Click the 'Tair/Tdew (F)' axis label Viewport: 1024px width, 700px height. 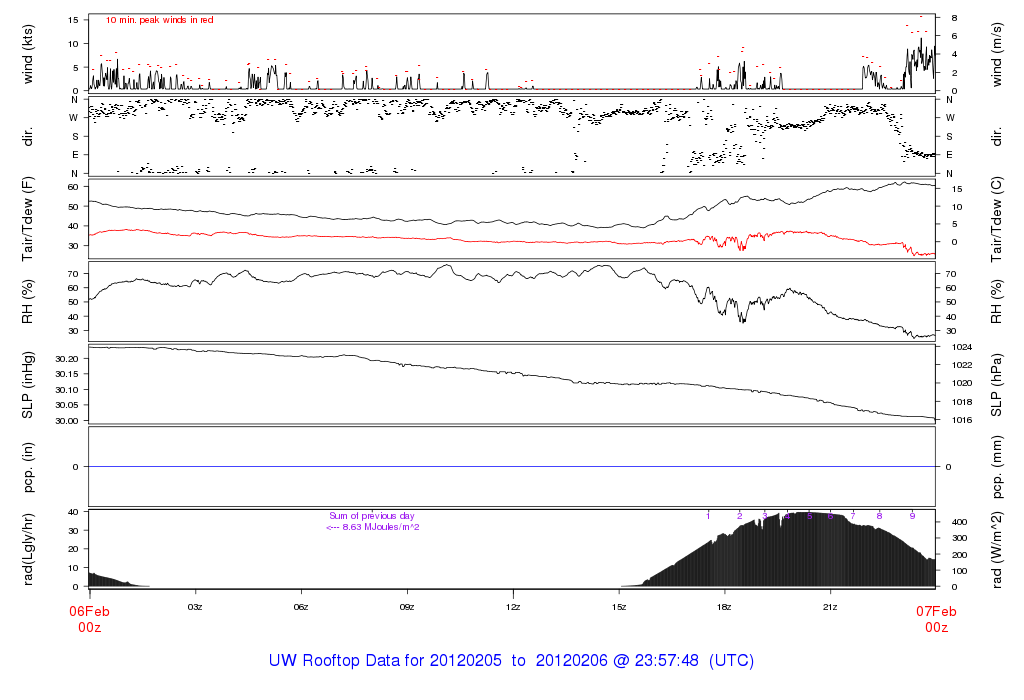28,218
